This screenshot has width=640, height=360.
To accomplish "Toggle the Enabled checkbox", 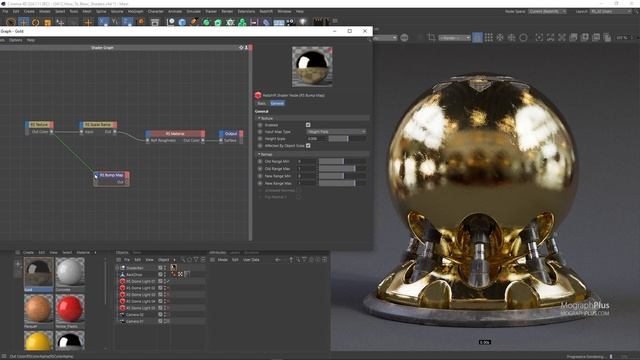I will tap(308, 125).
